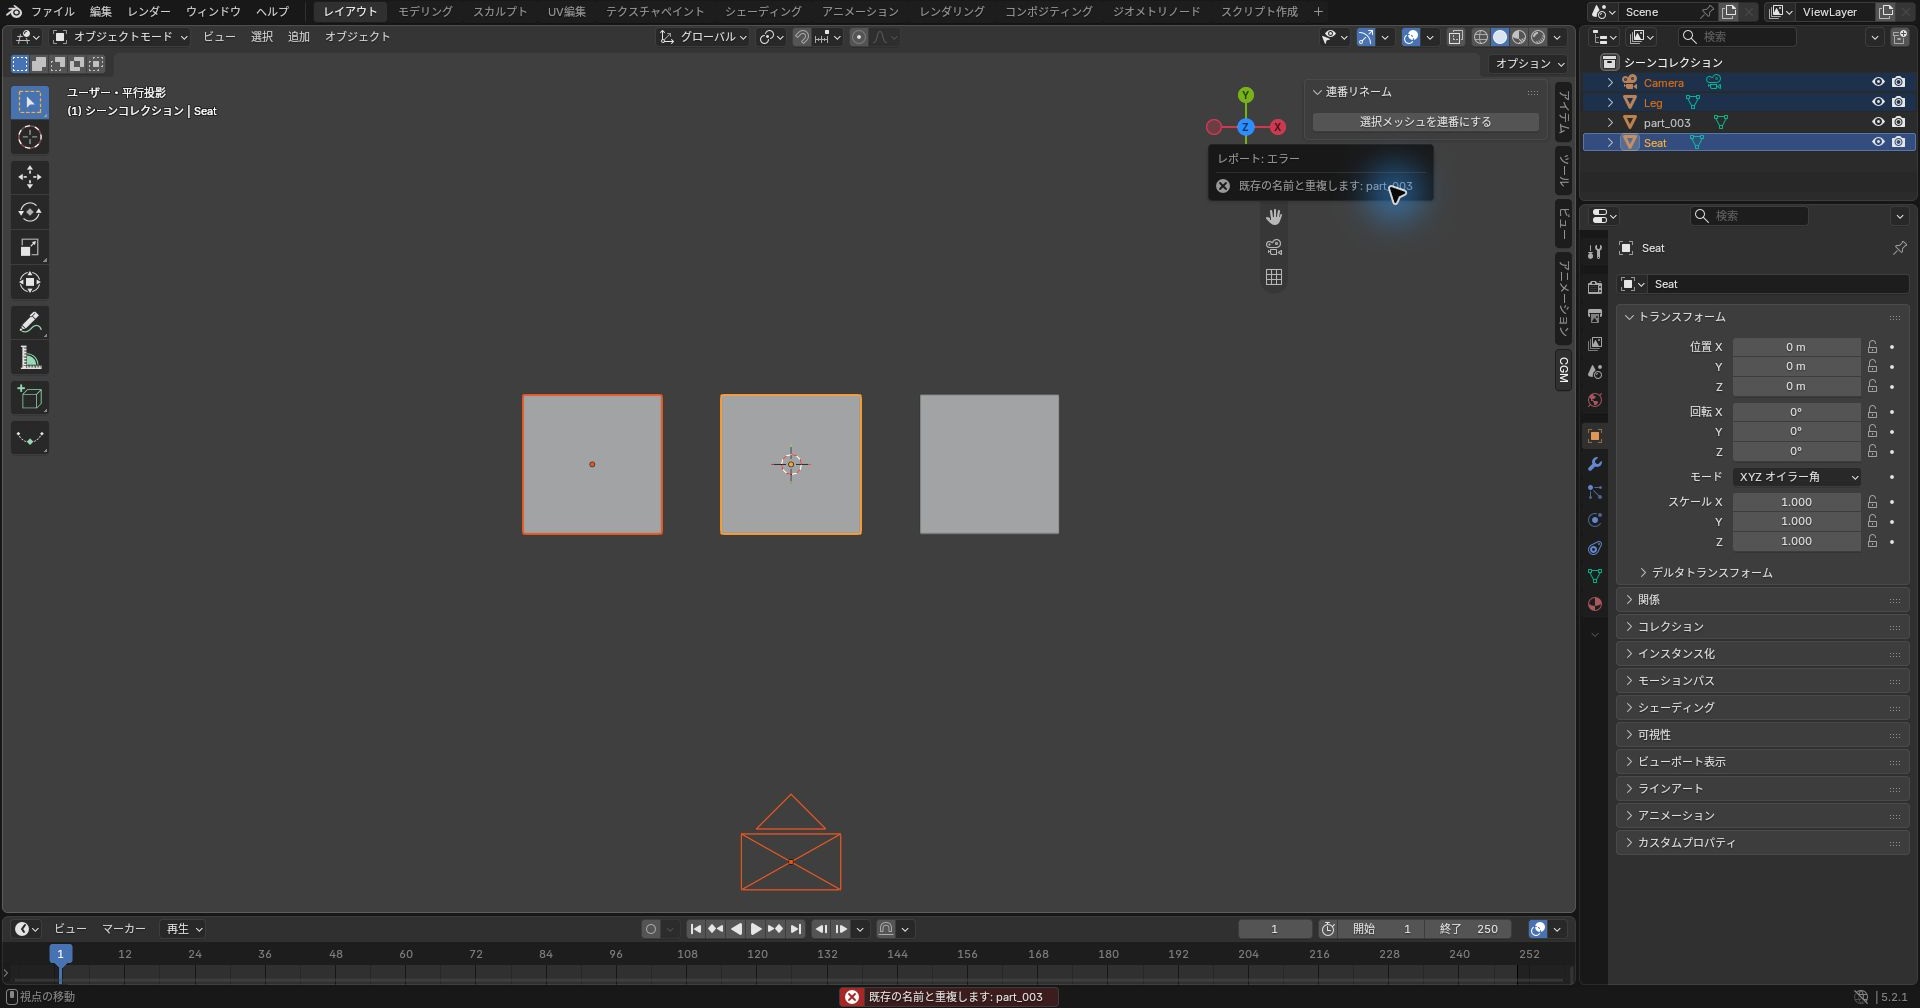Open the ファイル menu
This screenshot has height=1008, width=1920.
coord(53,12)
